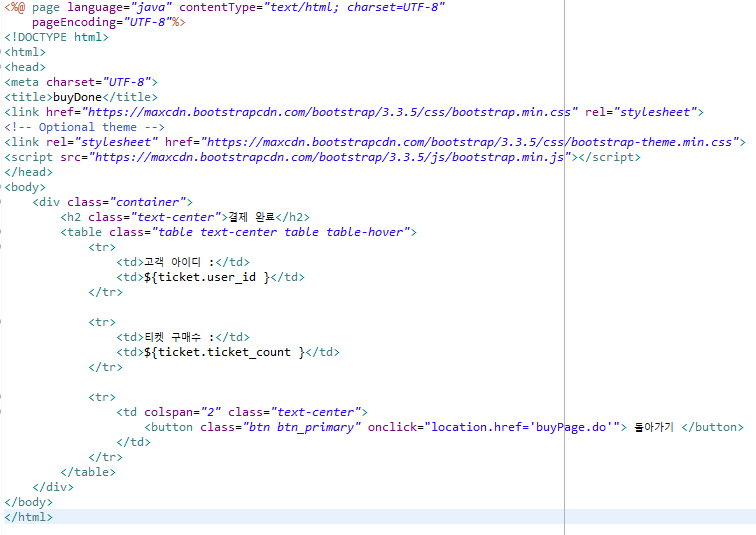Screen dimensions: 756x535
Task: Click the 티켓 구매수 : cell text
Action: 179,337
